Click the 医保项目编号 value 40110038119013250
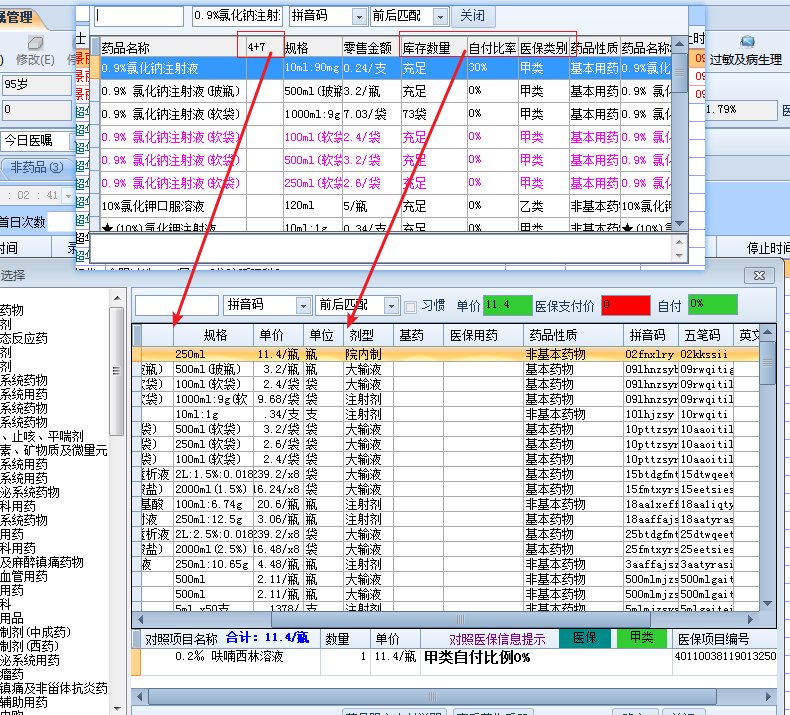The width and height of the screenshot is (790, 715). click(x=725, y=656)
